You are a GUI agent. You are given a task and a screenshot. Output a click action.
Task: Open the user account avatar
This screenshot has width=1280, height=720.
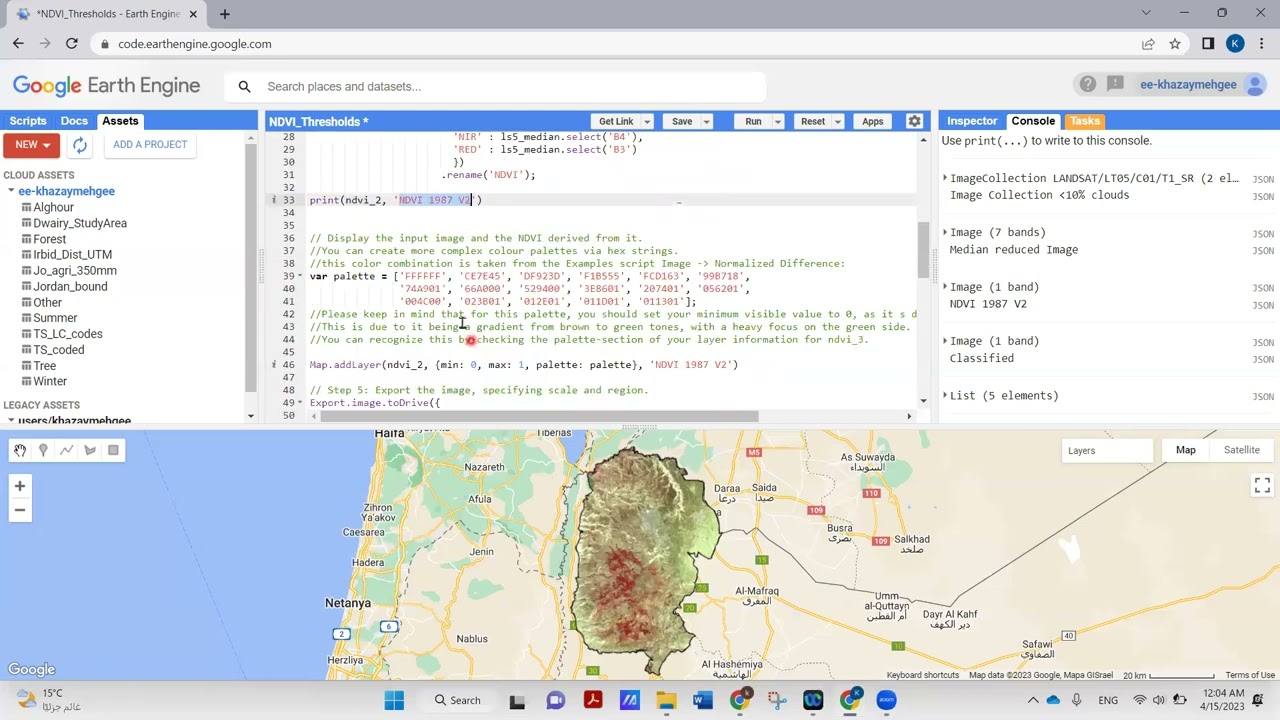1255,85
